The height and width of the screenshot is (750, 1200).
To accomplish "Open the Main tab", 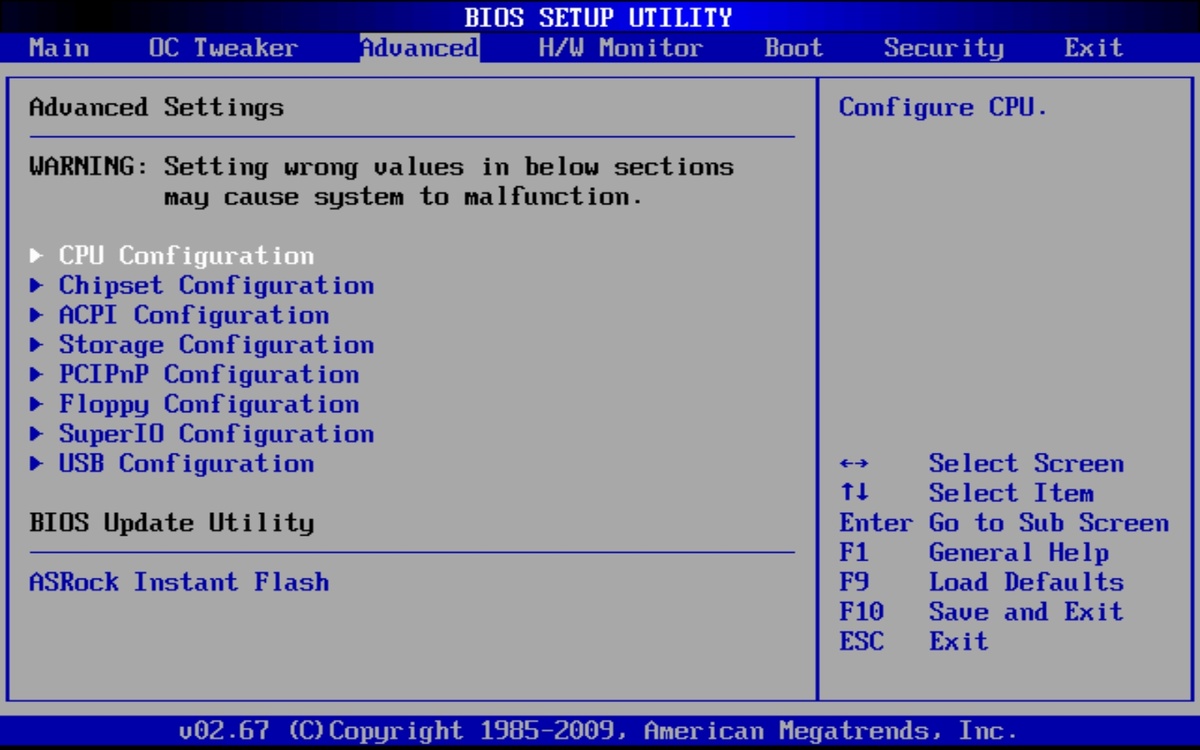I will (x=59, y=48).
